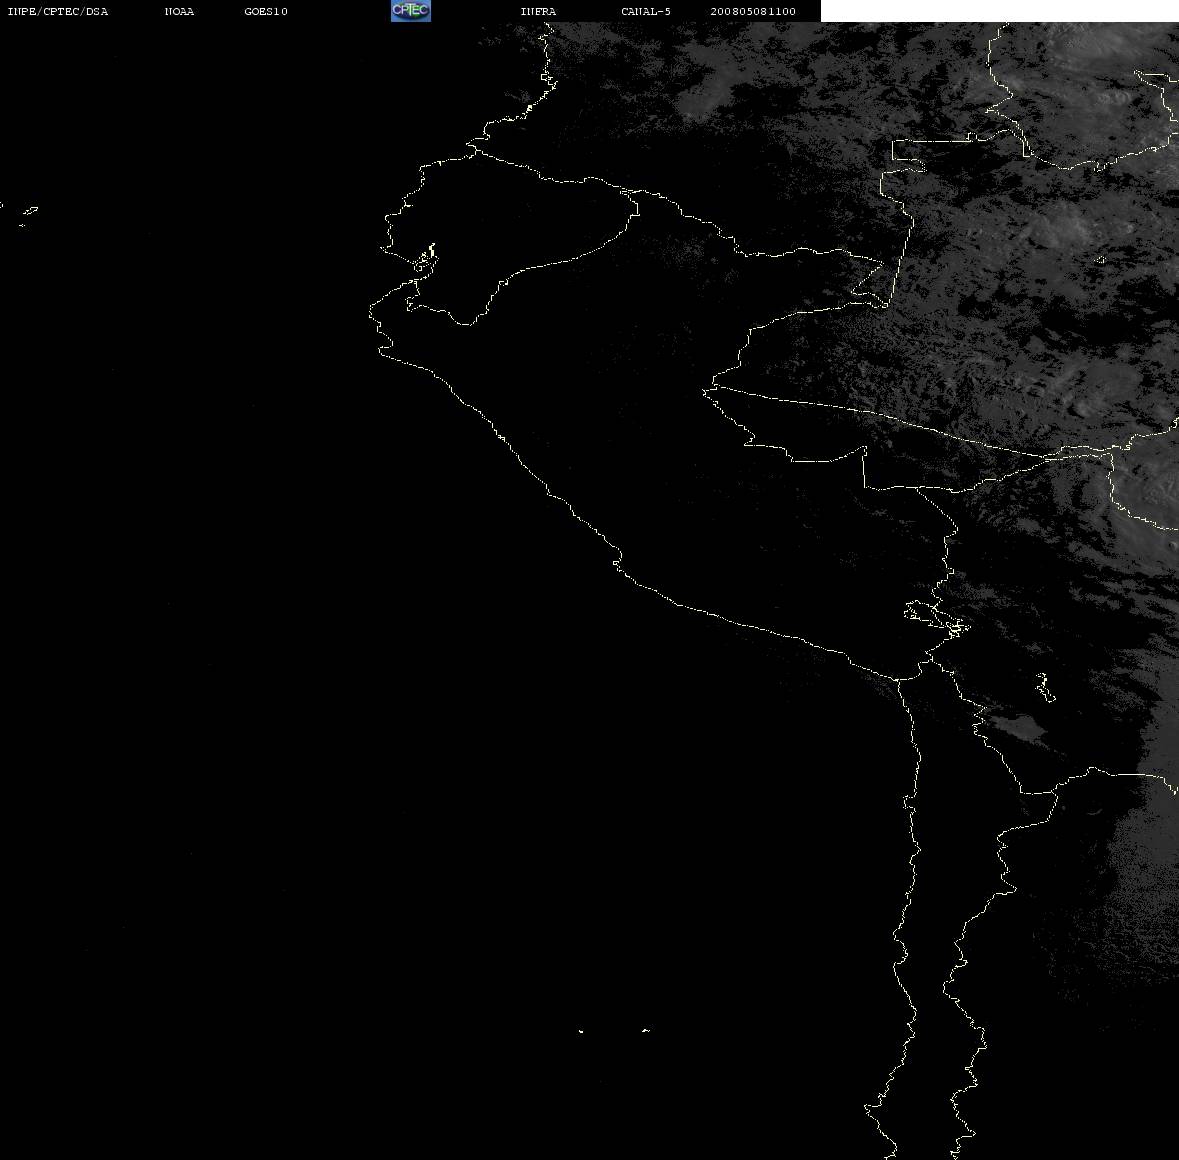Click the right small white island dot offshore Chile
This screenshot has width=1179, height=1160.
(x=645, y=1030)
